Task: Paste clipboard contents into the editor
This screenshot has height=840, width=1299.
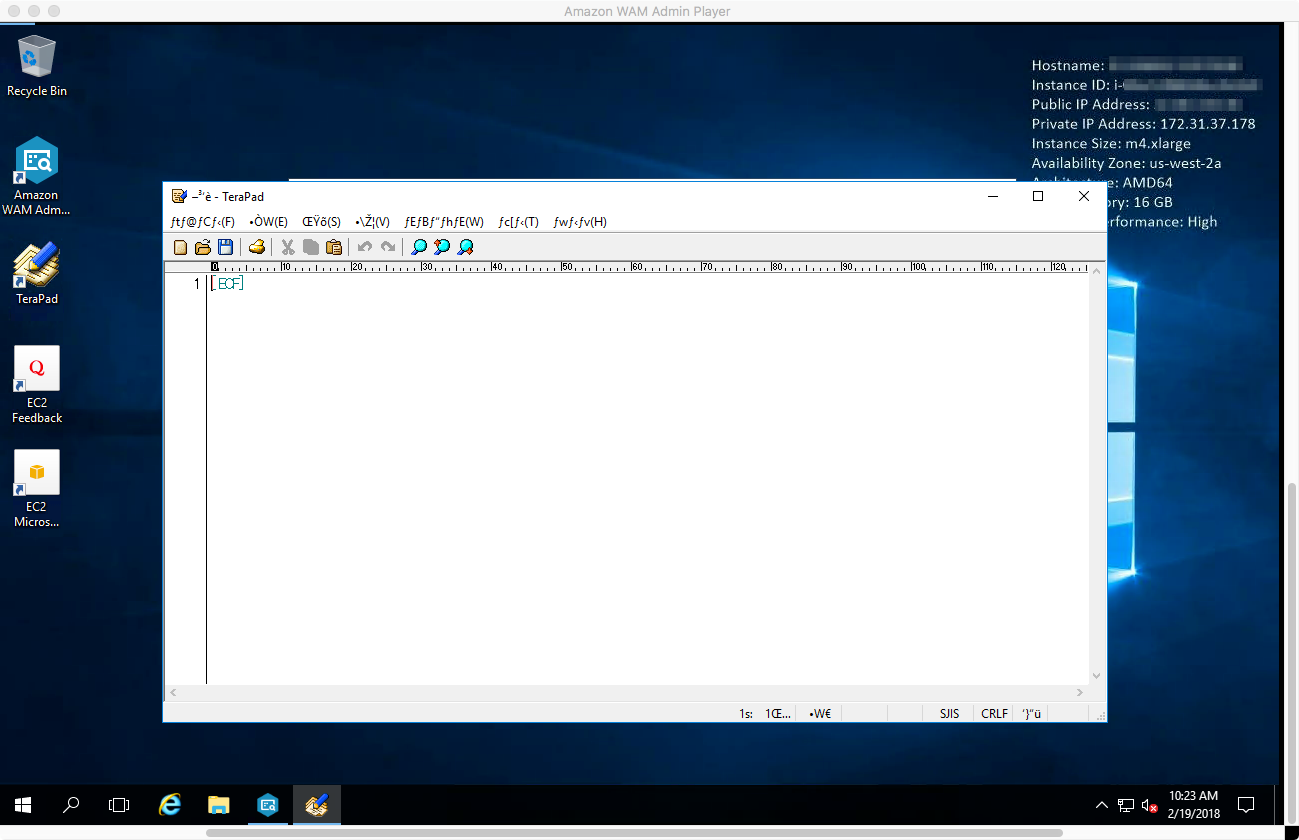Action: (x=334, y=247)
